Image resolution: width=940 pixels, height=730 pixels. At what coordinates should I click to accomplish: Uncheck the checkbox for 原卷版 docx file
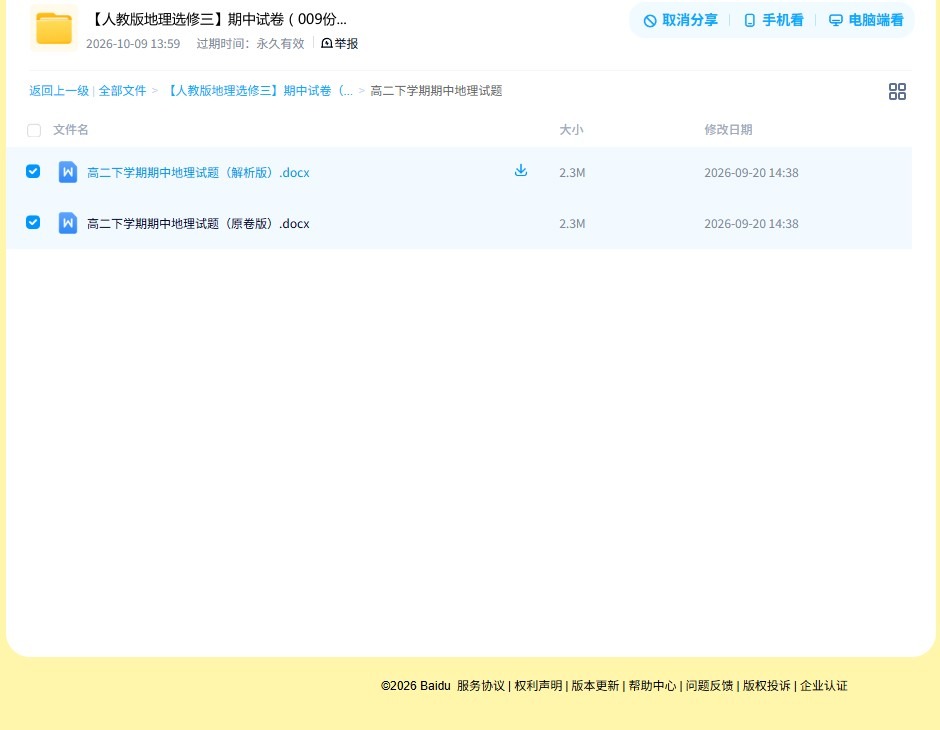click(x=33, y=222)
